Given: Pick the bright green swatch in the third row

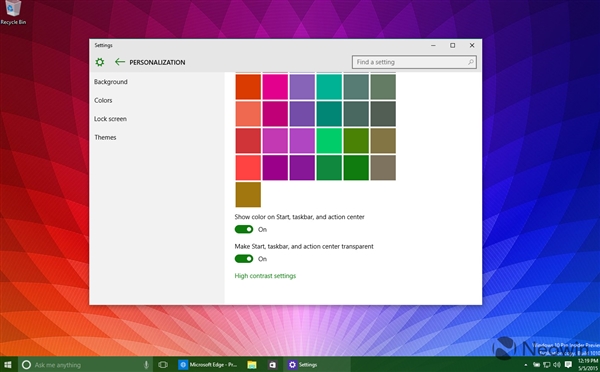Looking at the screenshot, I should coord(329,140).
